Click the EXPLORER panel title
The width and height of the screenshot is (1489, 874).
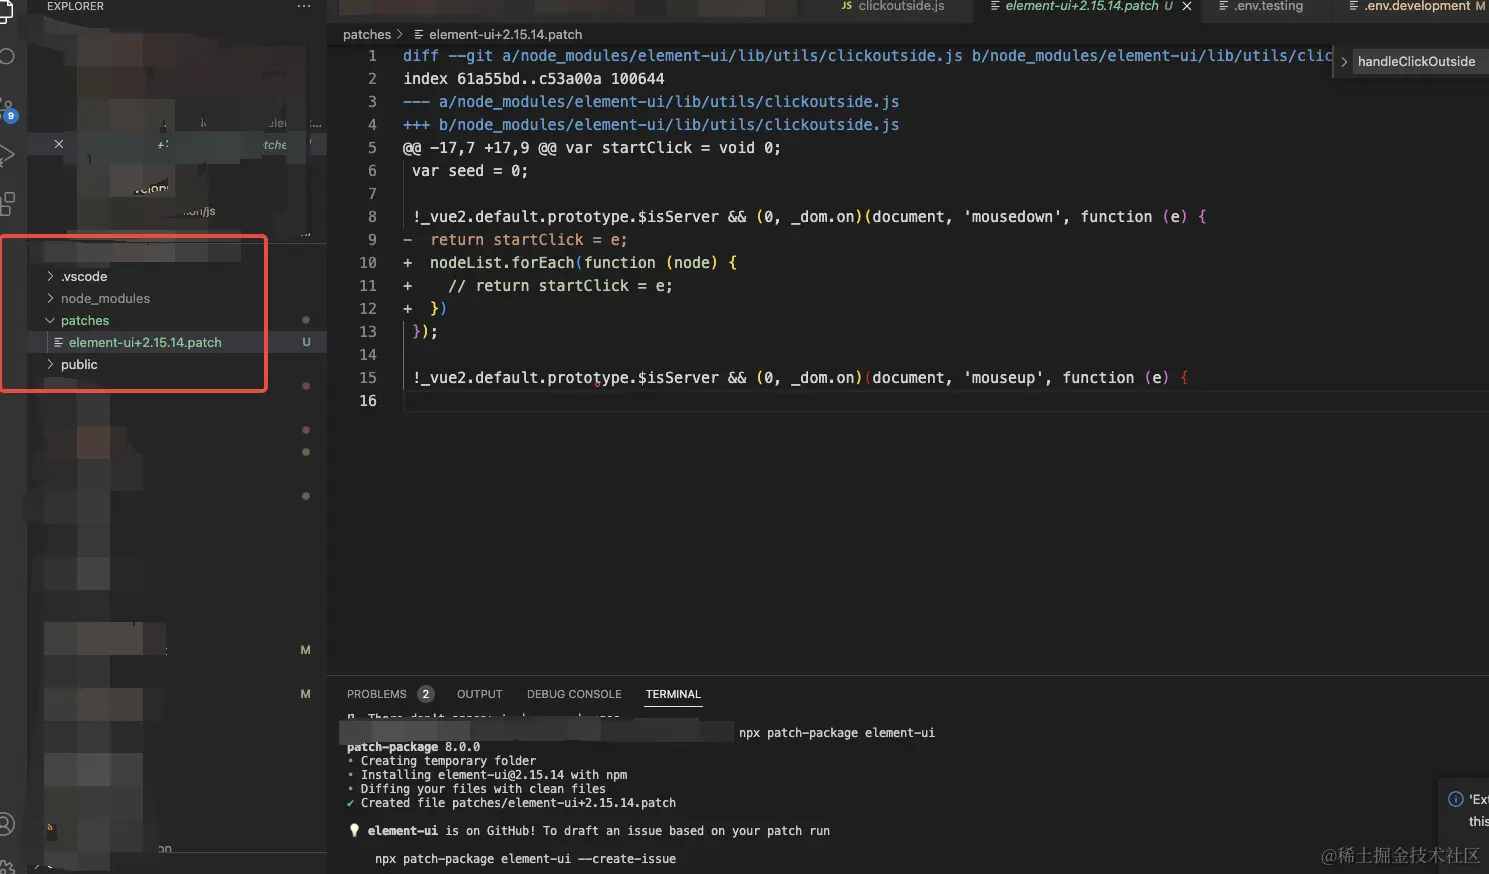pos(75,6)
